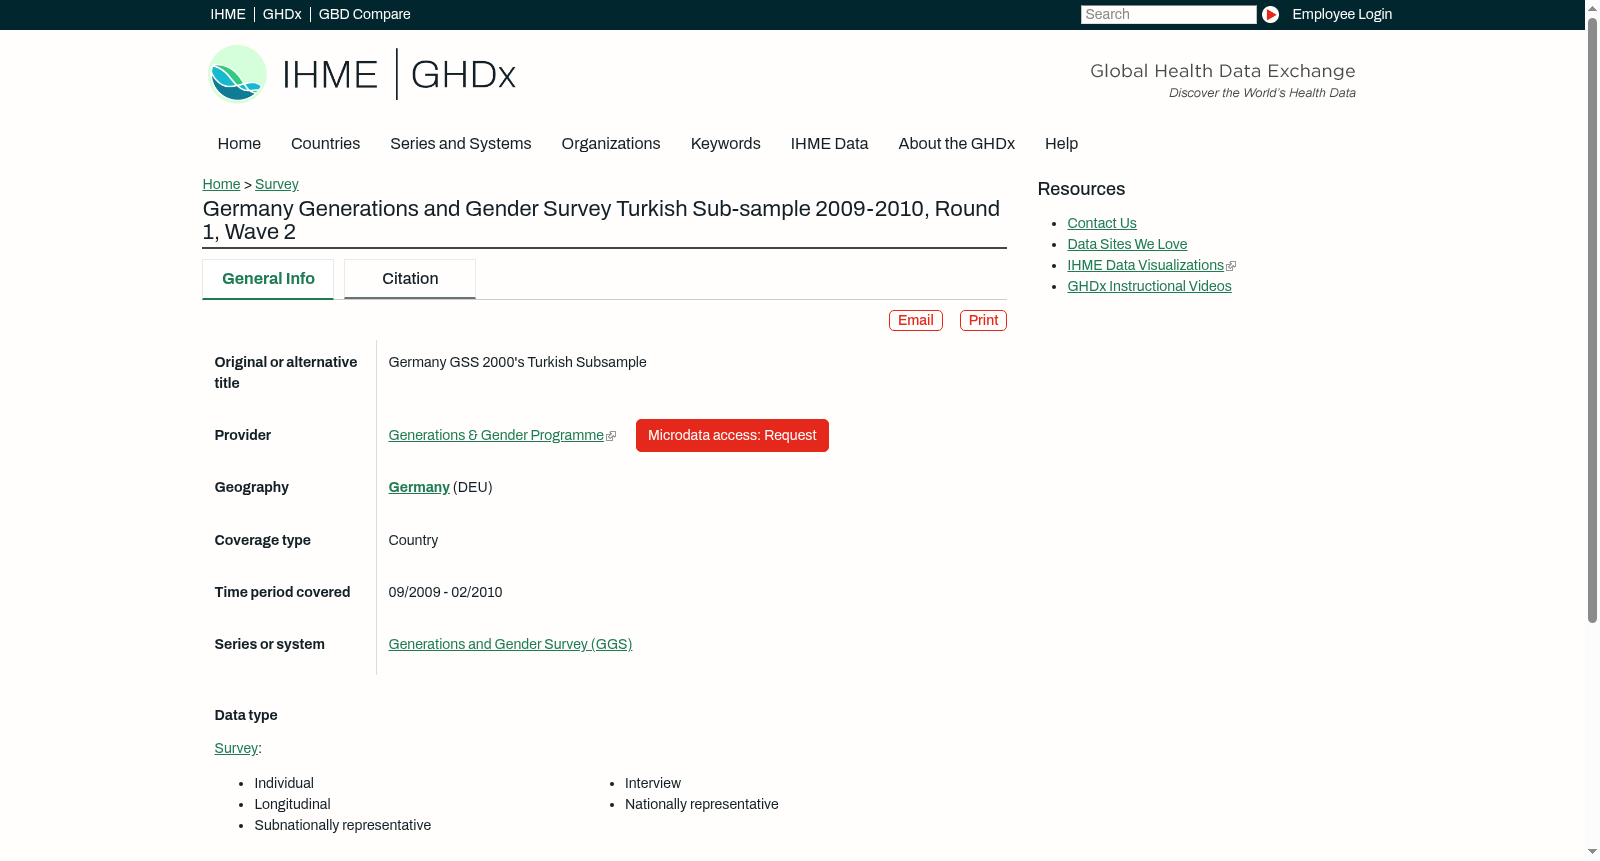The width and height of the screenshot is (1600, 861).
Task: Click the 'Individual' list item
Action: tap(284, 783)
